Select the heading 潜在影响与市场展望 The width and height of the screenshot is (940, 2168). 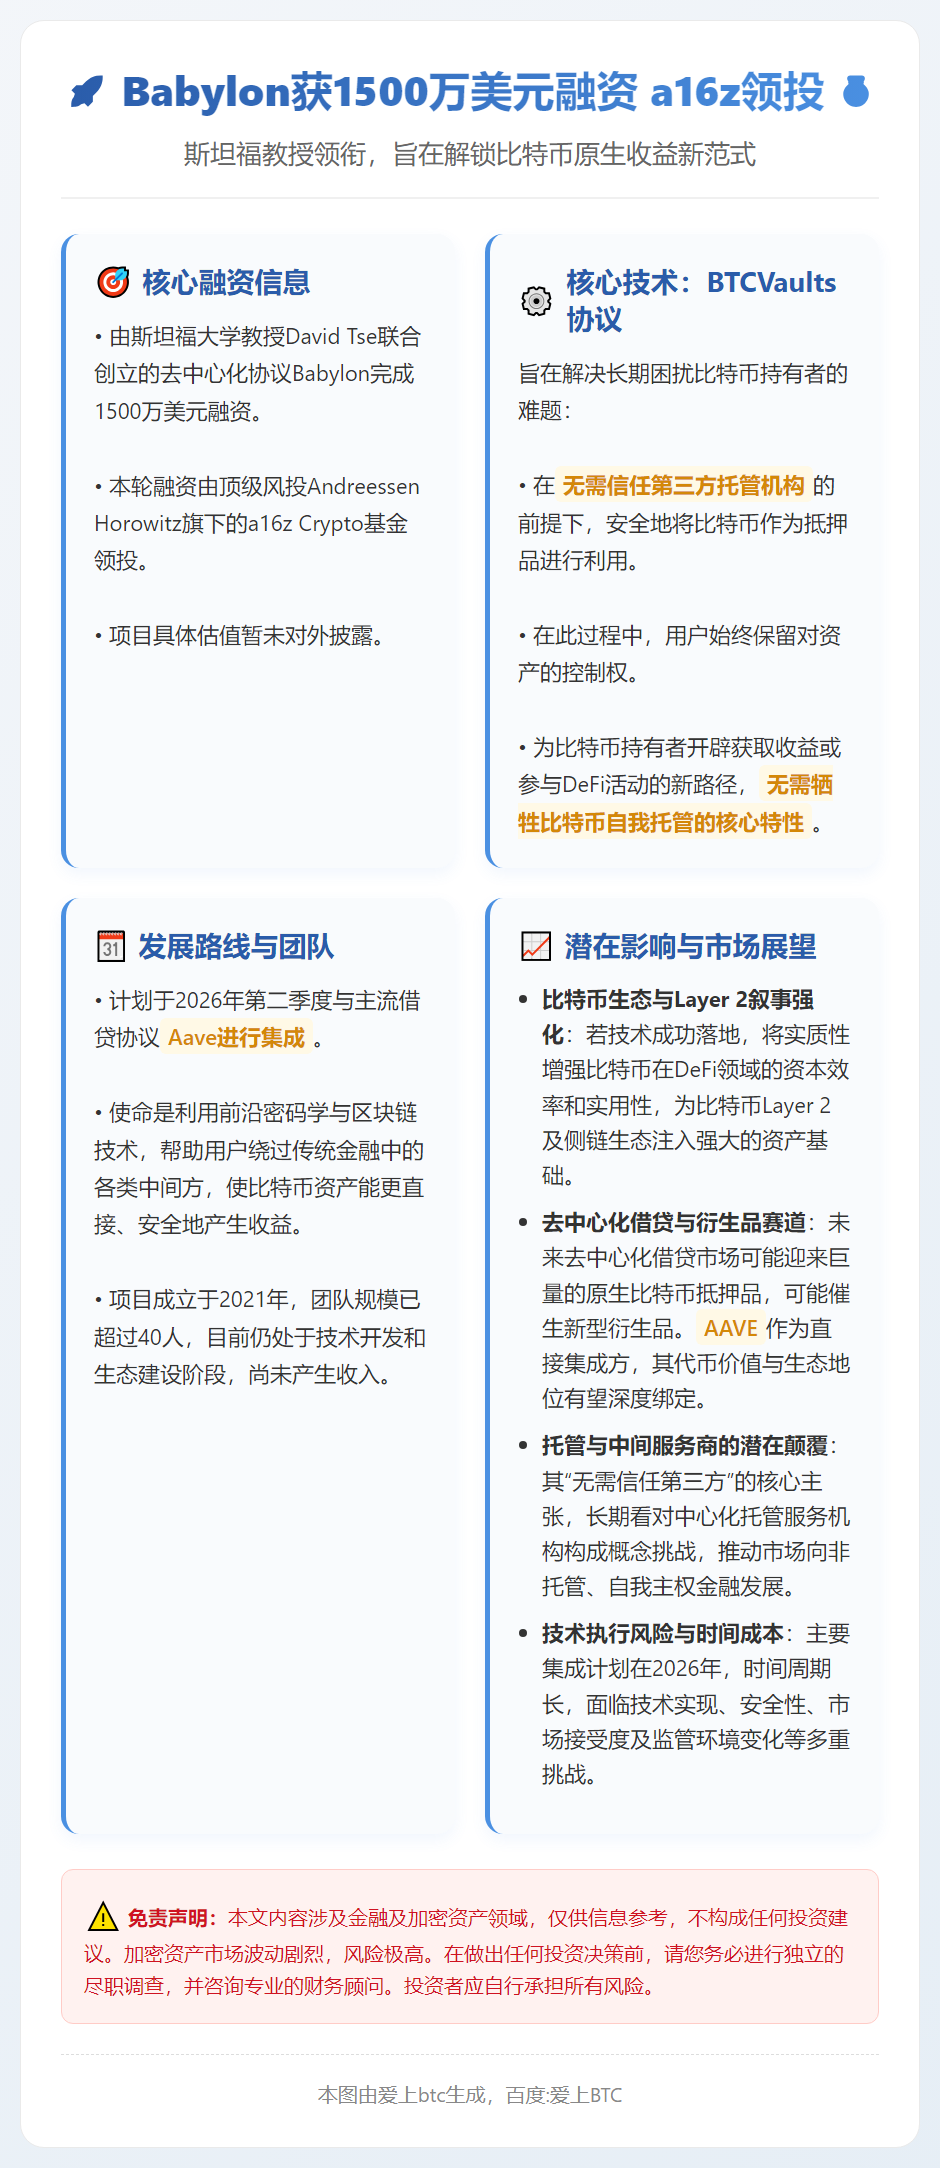pos(690,947)
